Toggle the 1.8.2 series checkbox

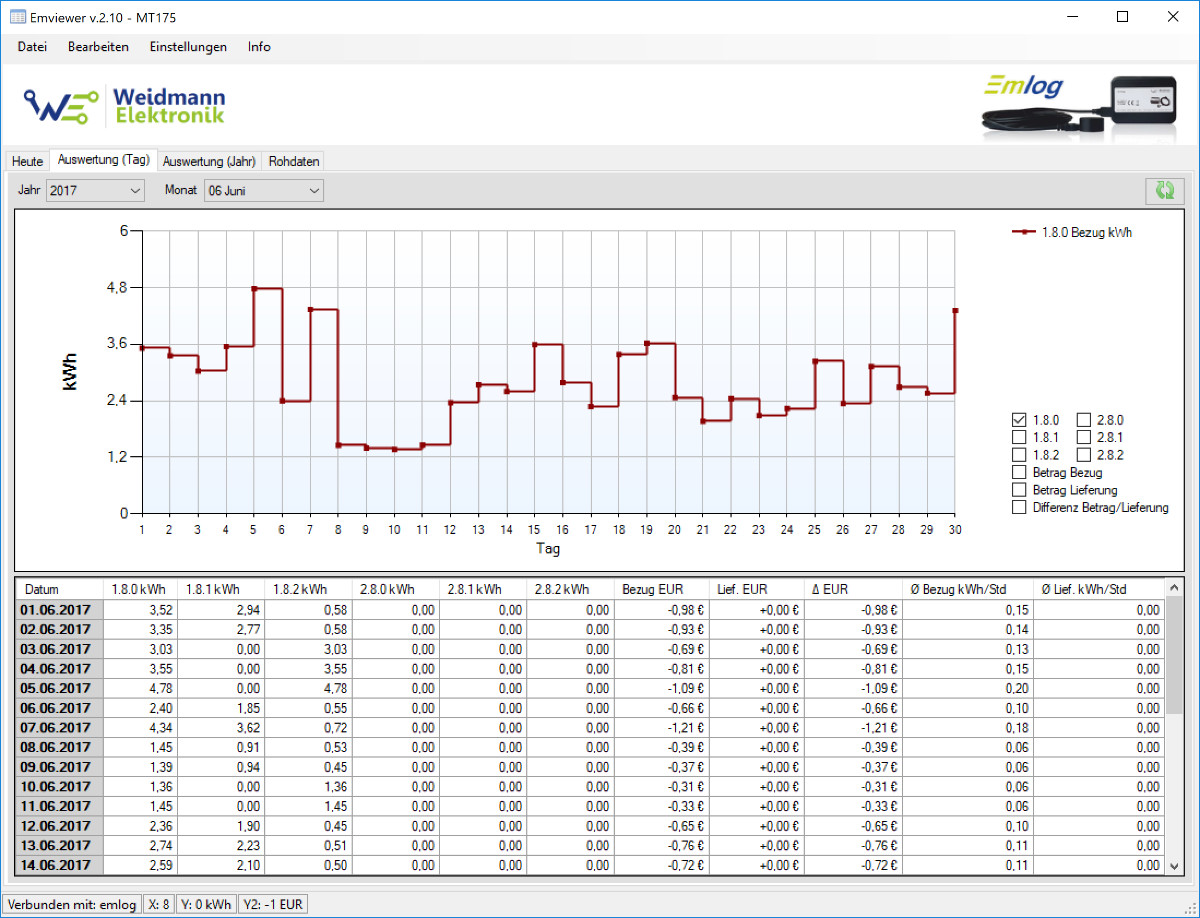tap(1019, 455)
